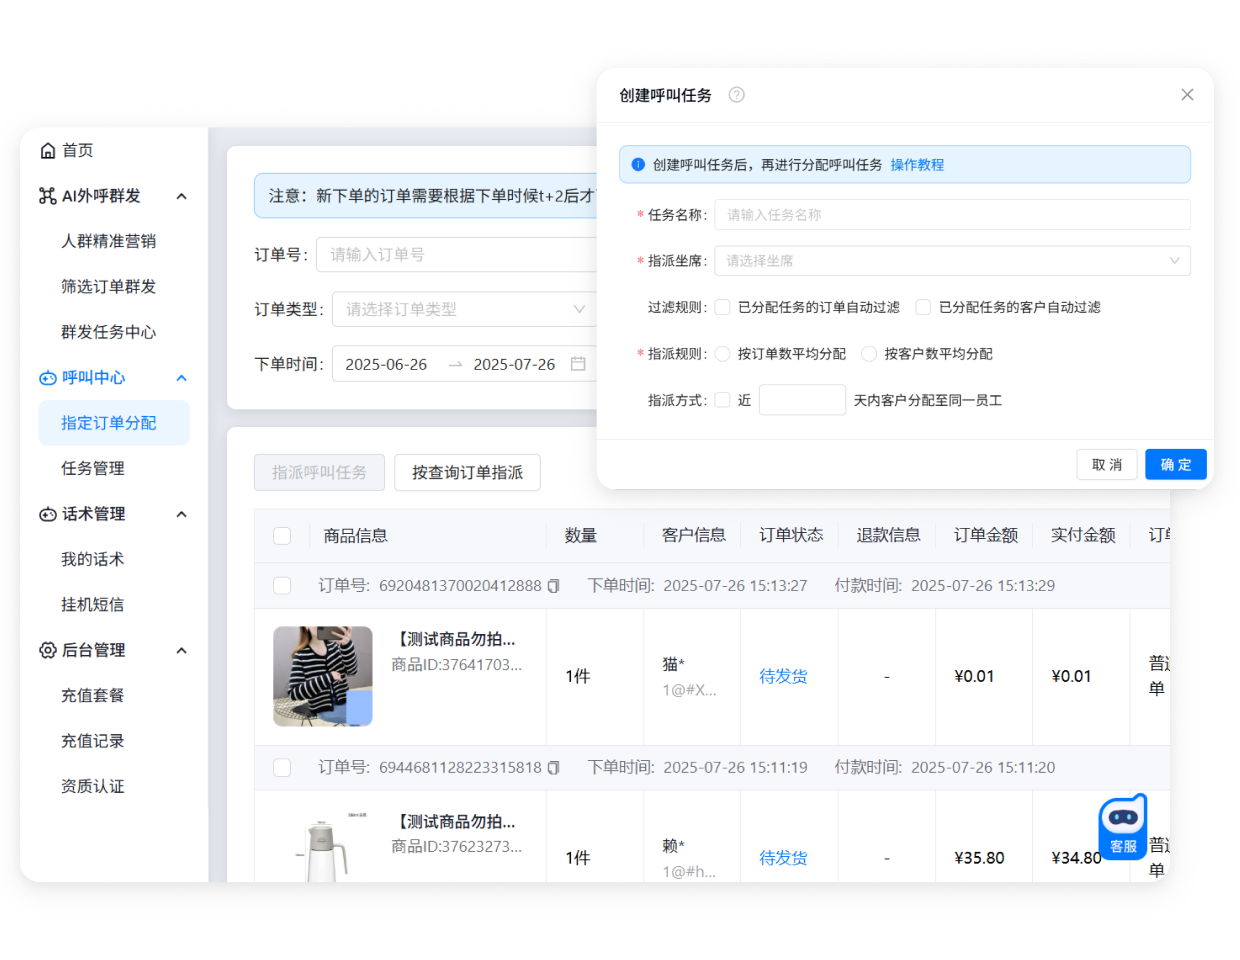The width and height of the screenshot is (1240, 960).
Task: Click the 话术管理 sidebar icon
Action: [48, 514]
